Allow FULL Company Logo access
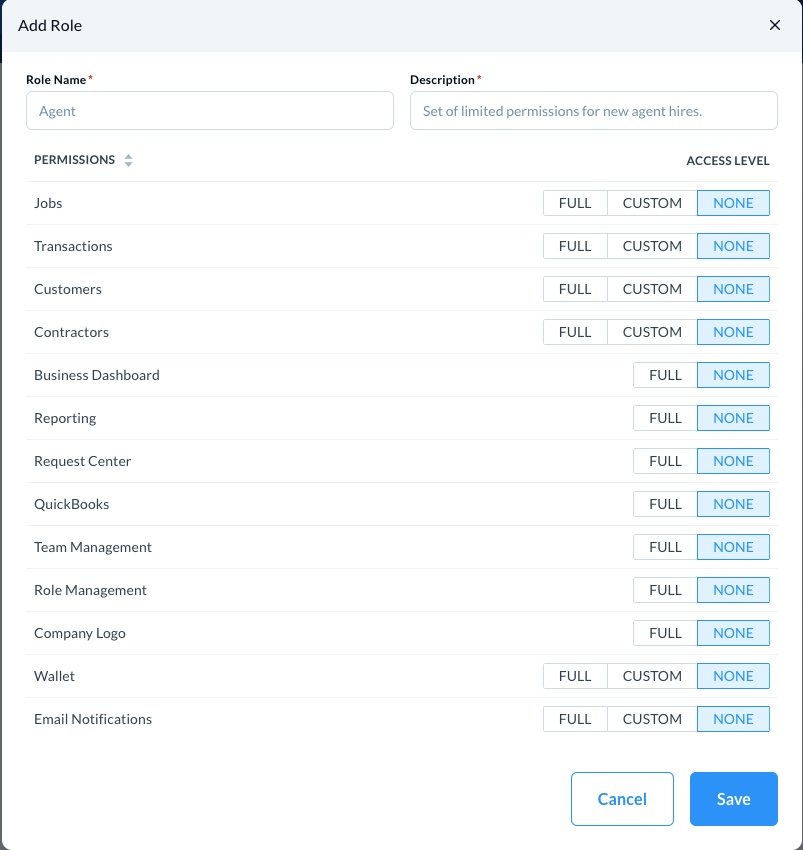Viewport: 803px width, 850px height. tap(665, 633)
